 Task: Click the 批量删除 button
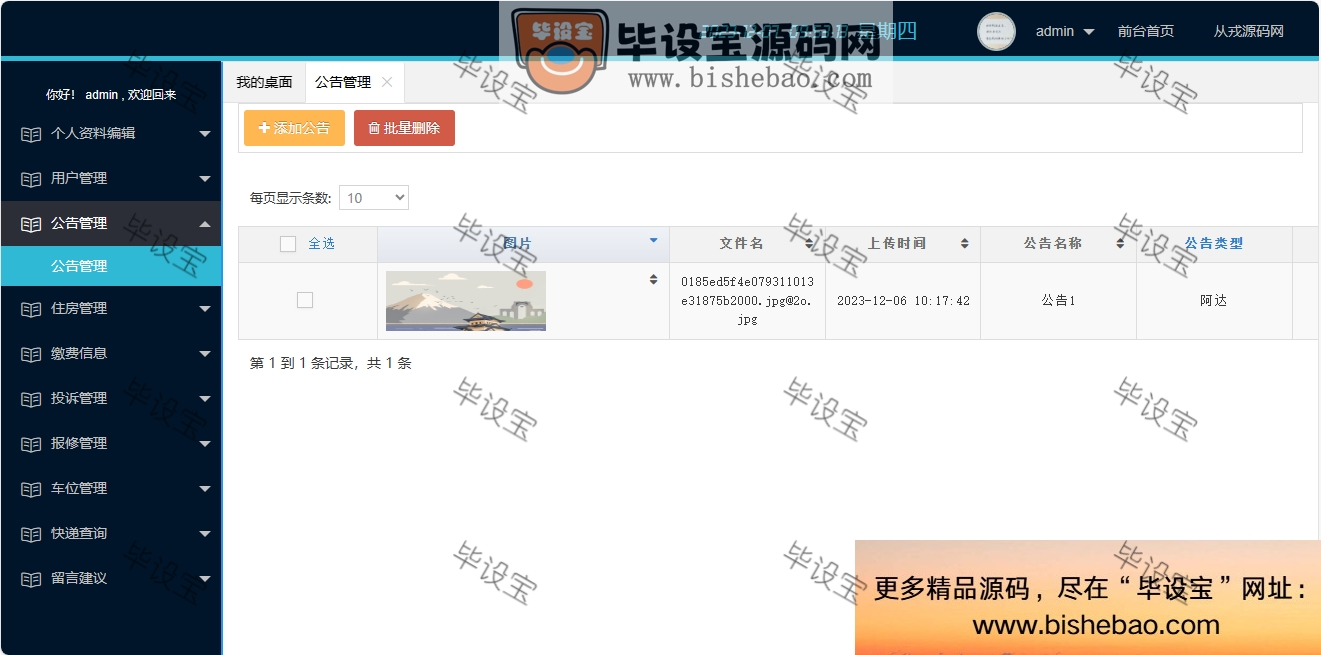[x=404, y=128]
